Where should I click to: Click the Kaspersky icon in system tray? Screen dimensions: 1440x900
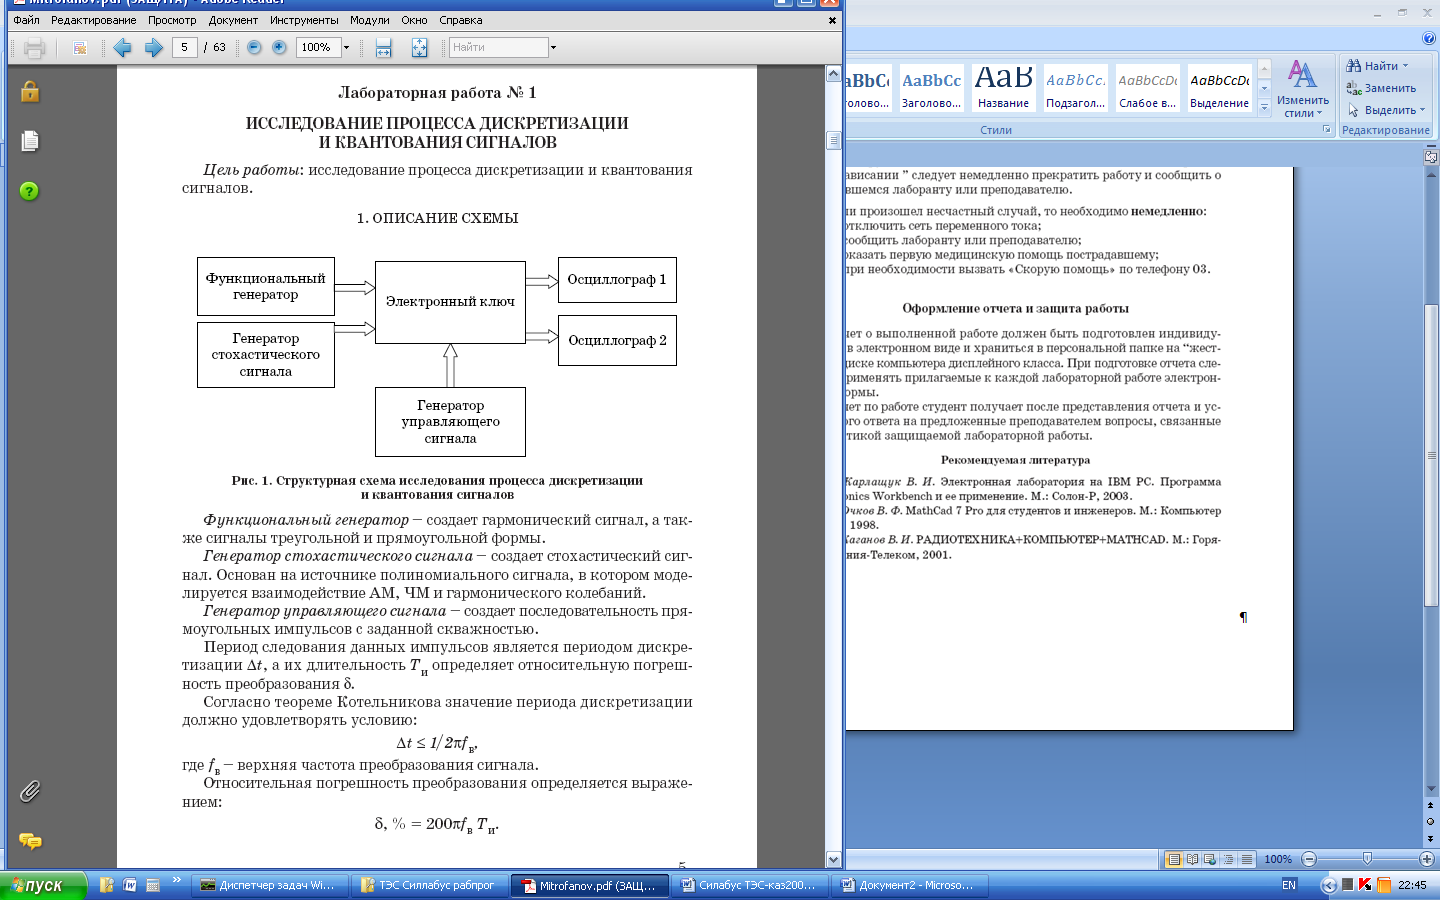pos(1365,885)
